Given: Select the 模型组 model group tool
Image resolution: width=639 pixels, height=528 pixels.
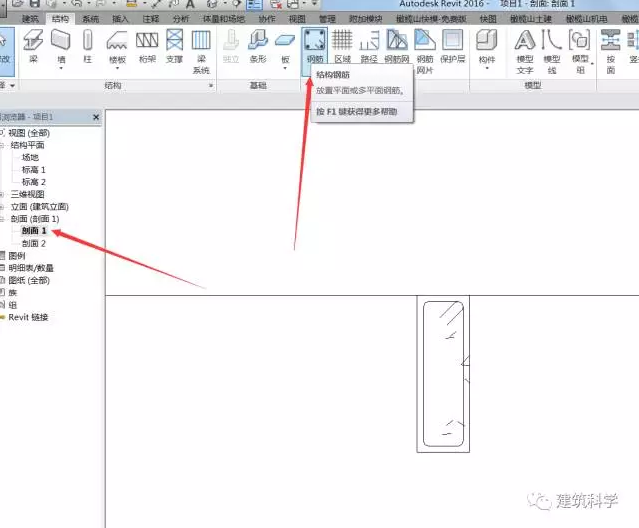Looking at the screenshot, I should point(580,52).
